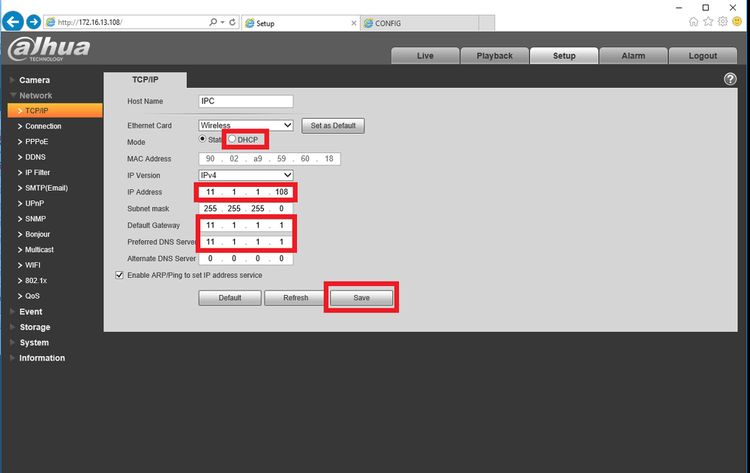This screenshot has height=473, width=750.
Task: Click the smiley feedback icon
Action: pos(737,22)
